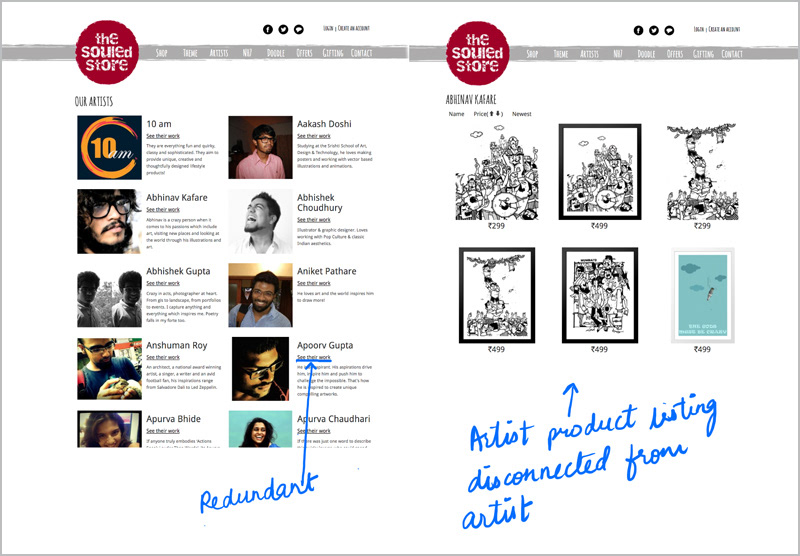The height and width of the screenshot is (556, 800).
Task: Open Aniket Pathare's profile photo
Action: click(x=261, y=295)
